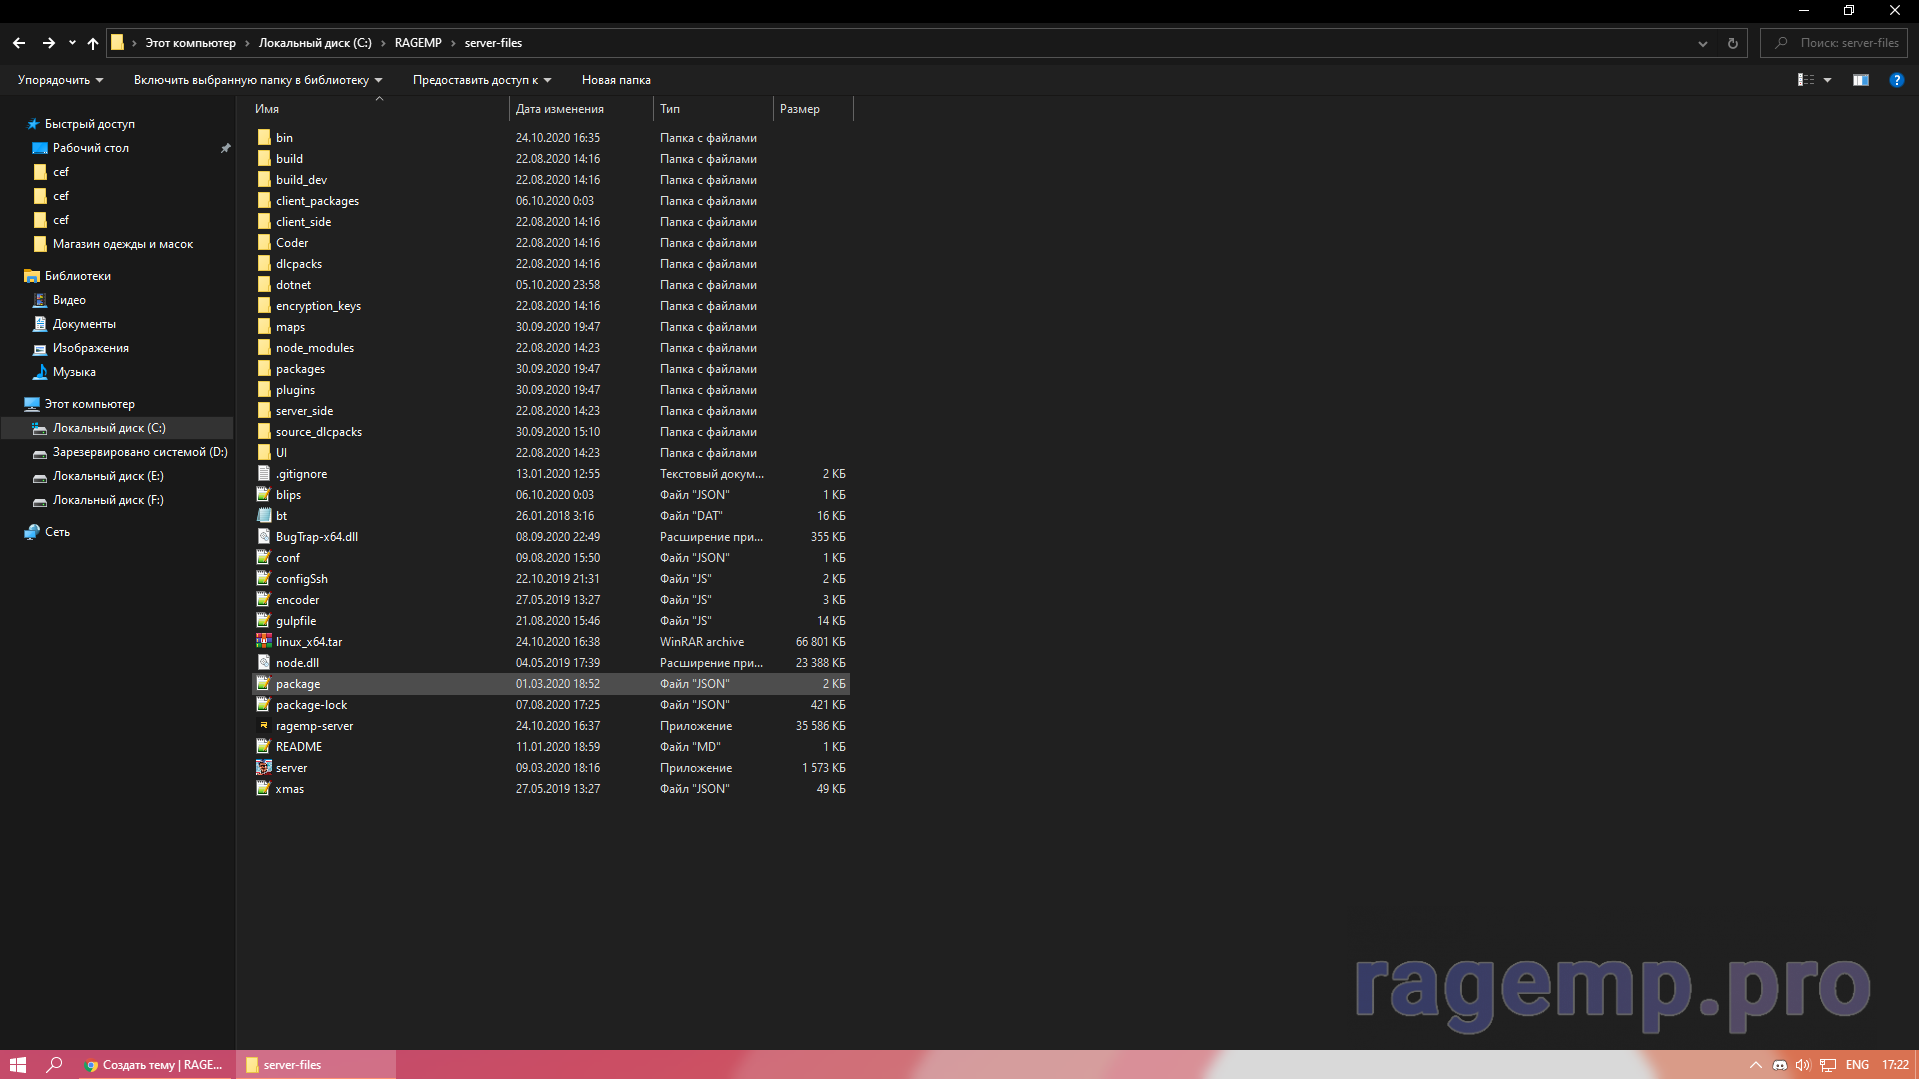
Task: Select Локальный диск (C:) breadcrumb segment
Action: tap(315, 43)
